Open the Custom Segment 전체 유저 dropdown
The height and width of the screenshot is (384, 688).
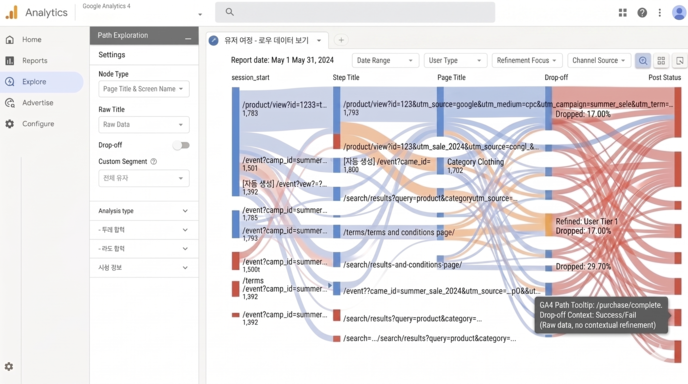click(x=144, y=178)
